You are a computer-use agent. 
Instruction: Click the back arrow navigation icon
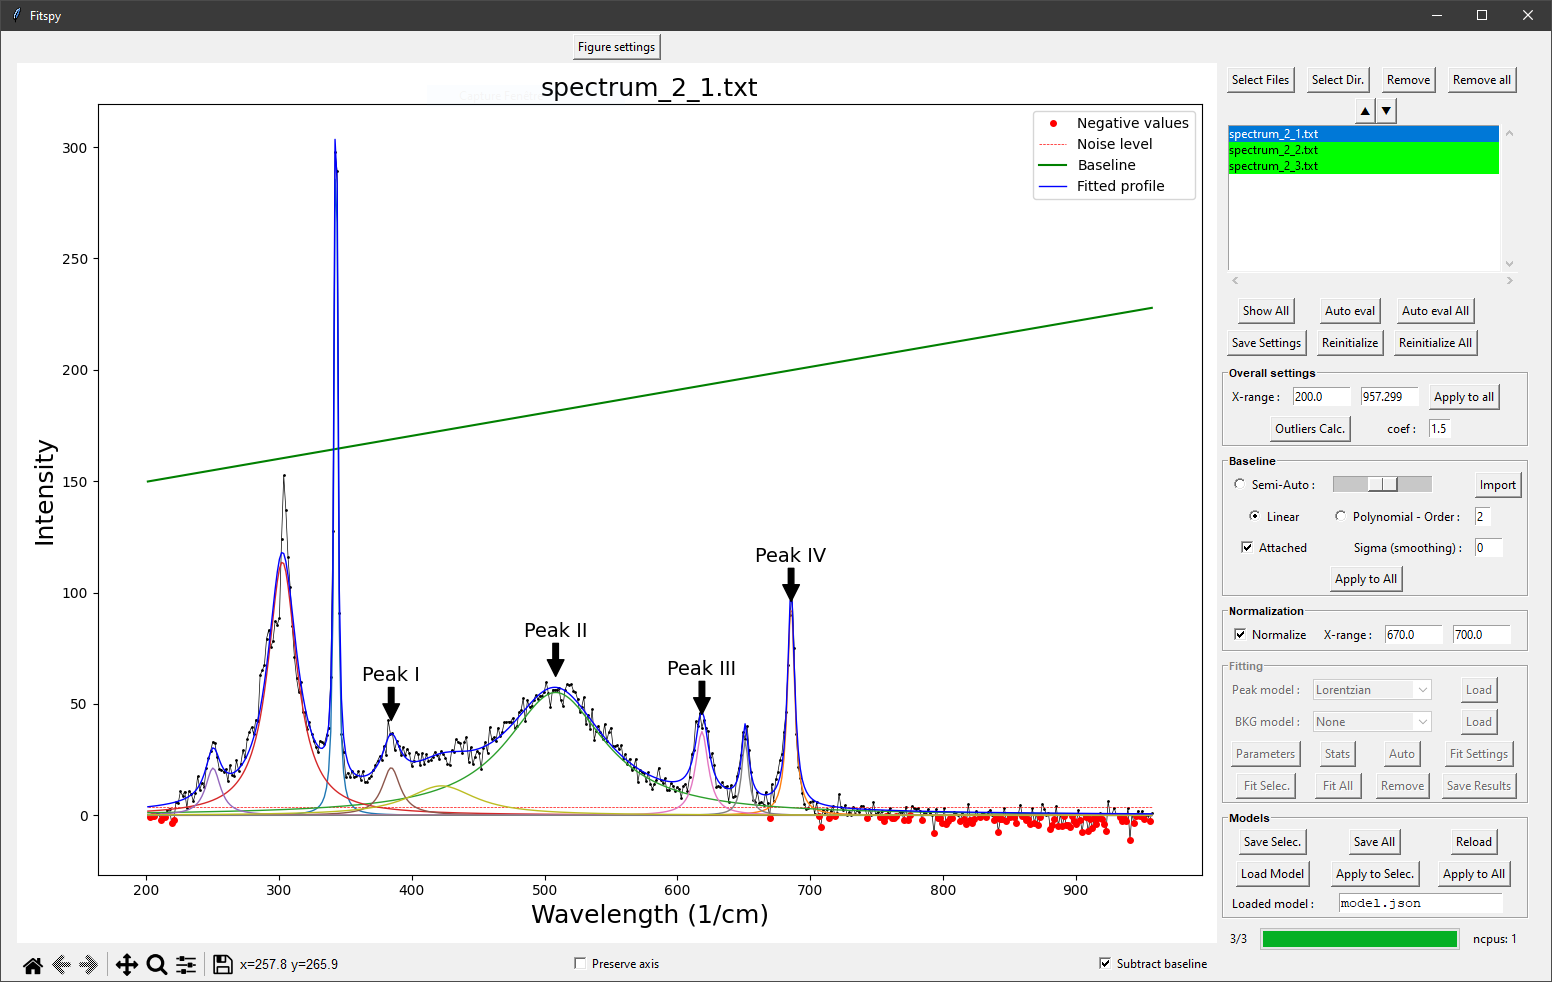60,964
